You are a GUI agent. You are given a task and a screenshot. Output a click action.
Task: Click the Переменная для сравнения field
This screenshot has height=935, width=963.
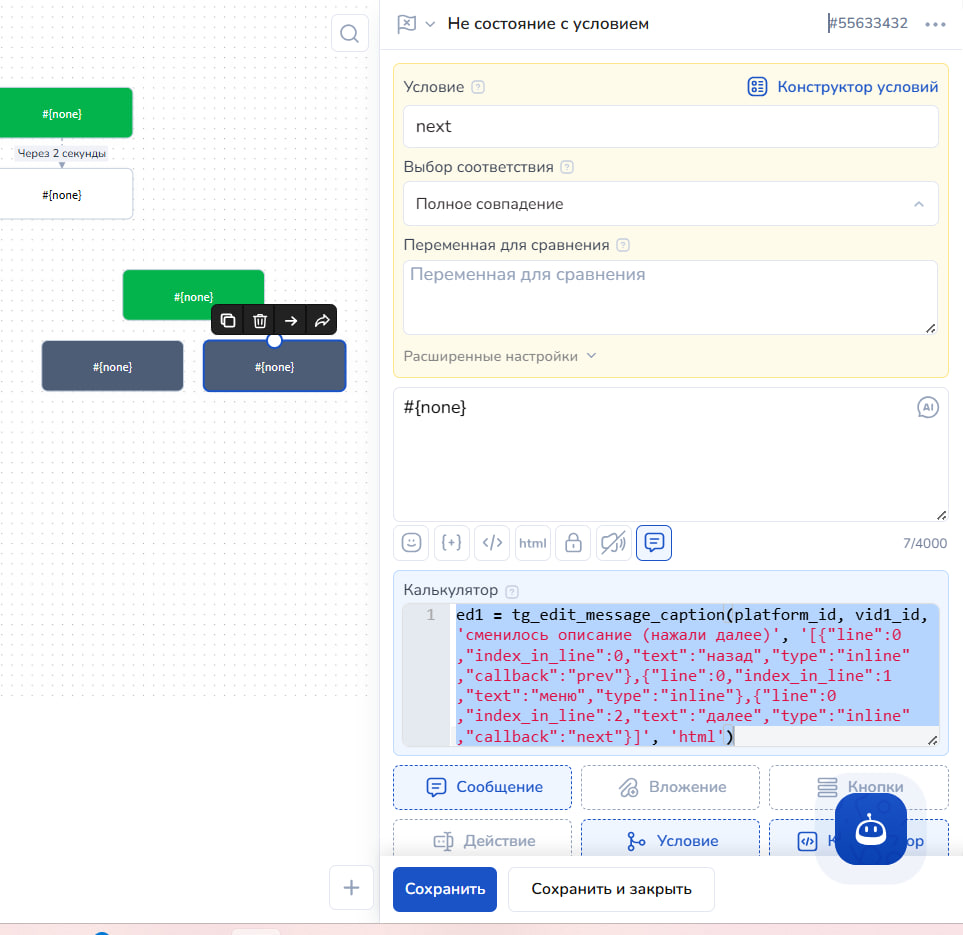(671, 297)
